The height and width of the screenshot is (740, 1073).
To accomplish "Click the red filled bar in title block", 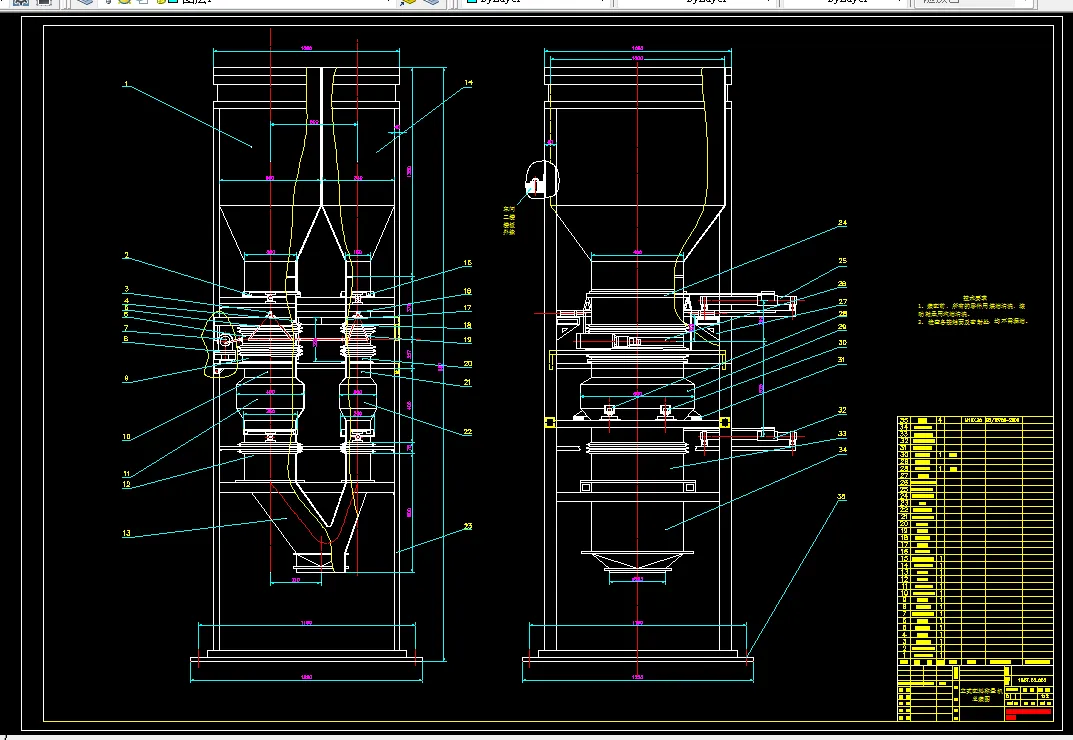I will [1029, 712].
